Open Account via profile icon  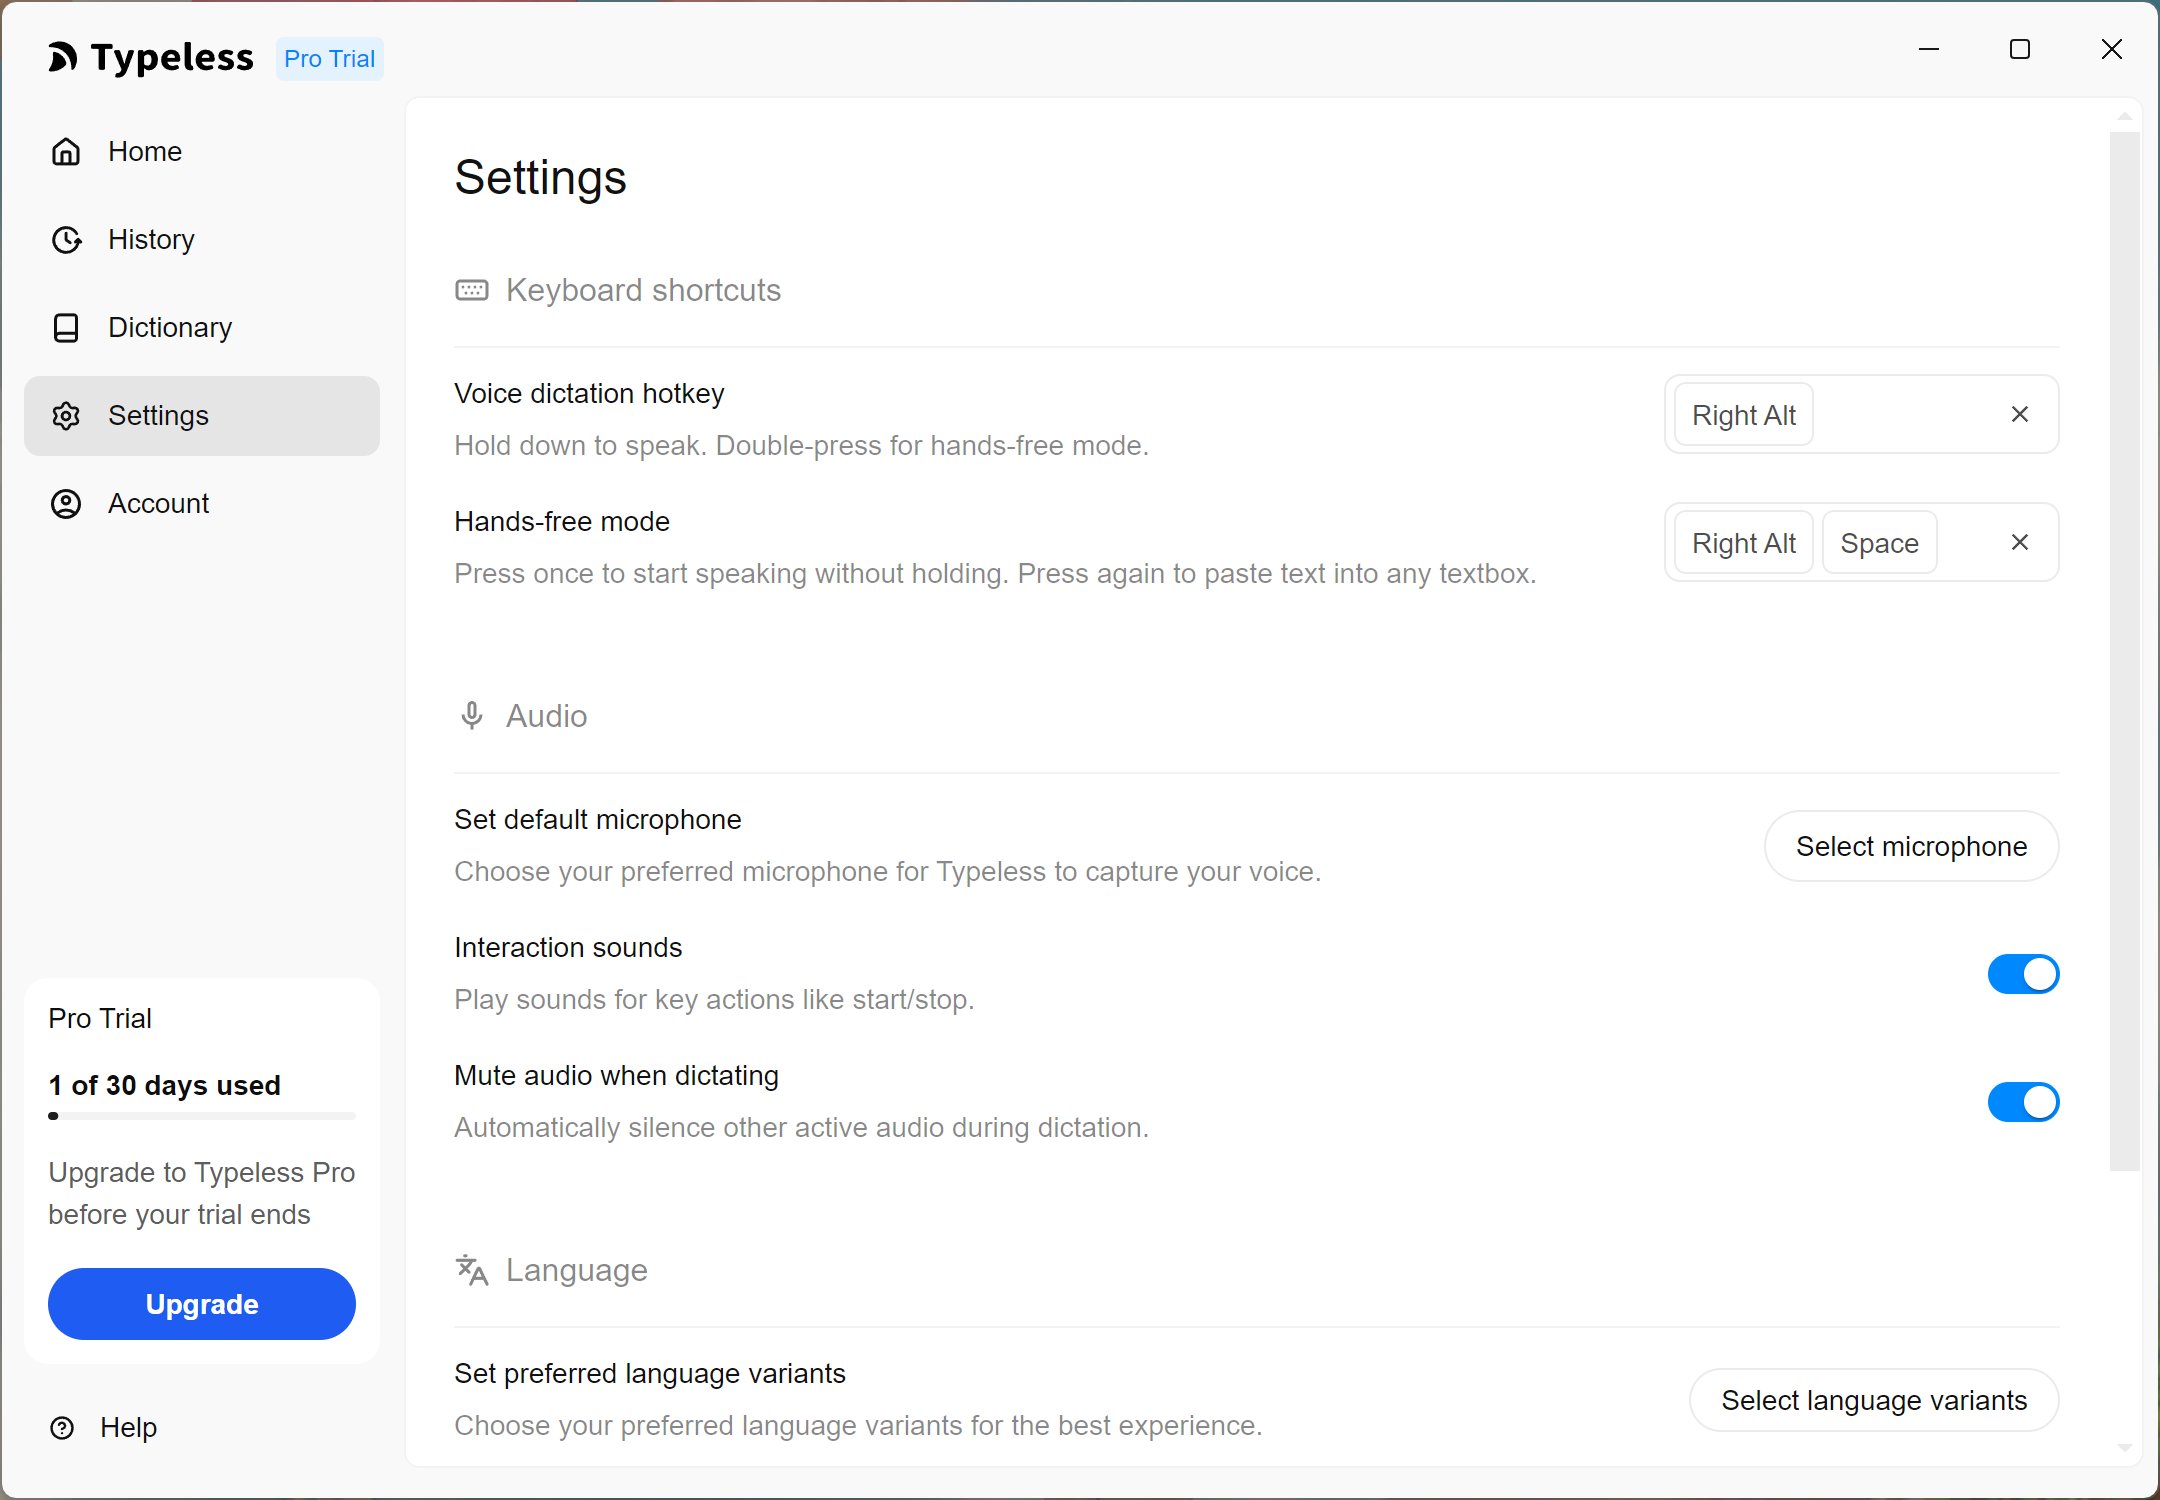[x=66, y=504]
